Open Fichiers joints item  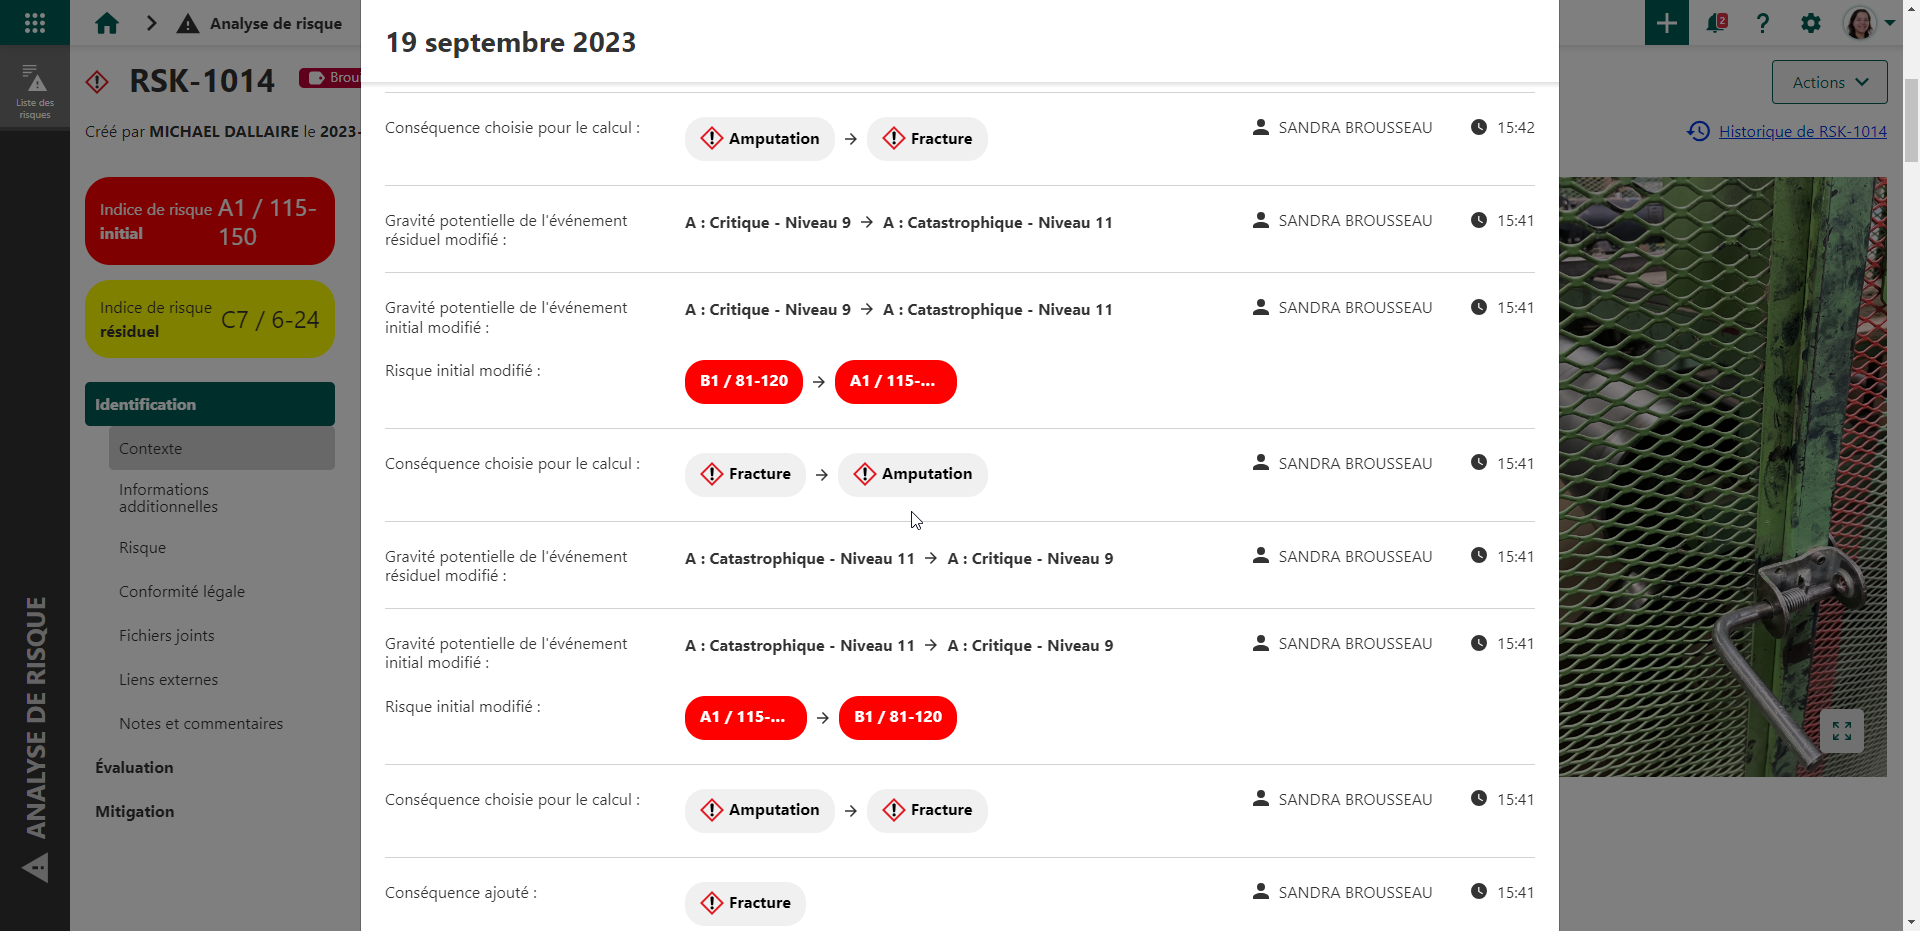[222, 636]
